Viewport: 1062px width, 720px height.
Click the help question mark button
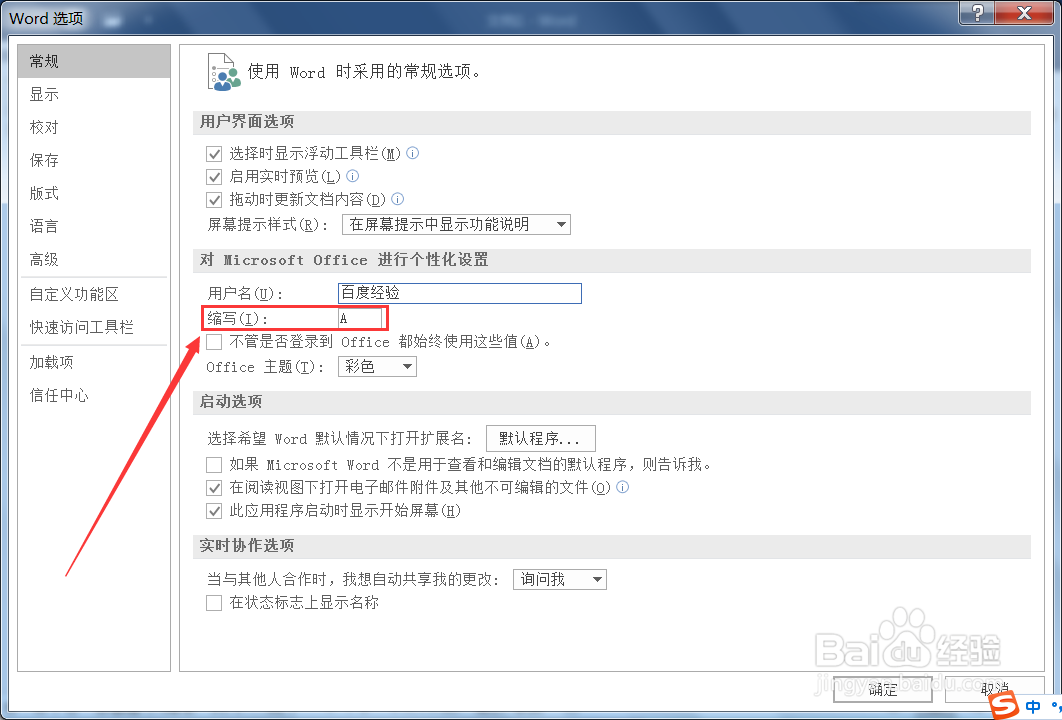tap(977, 13)
